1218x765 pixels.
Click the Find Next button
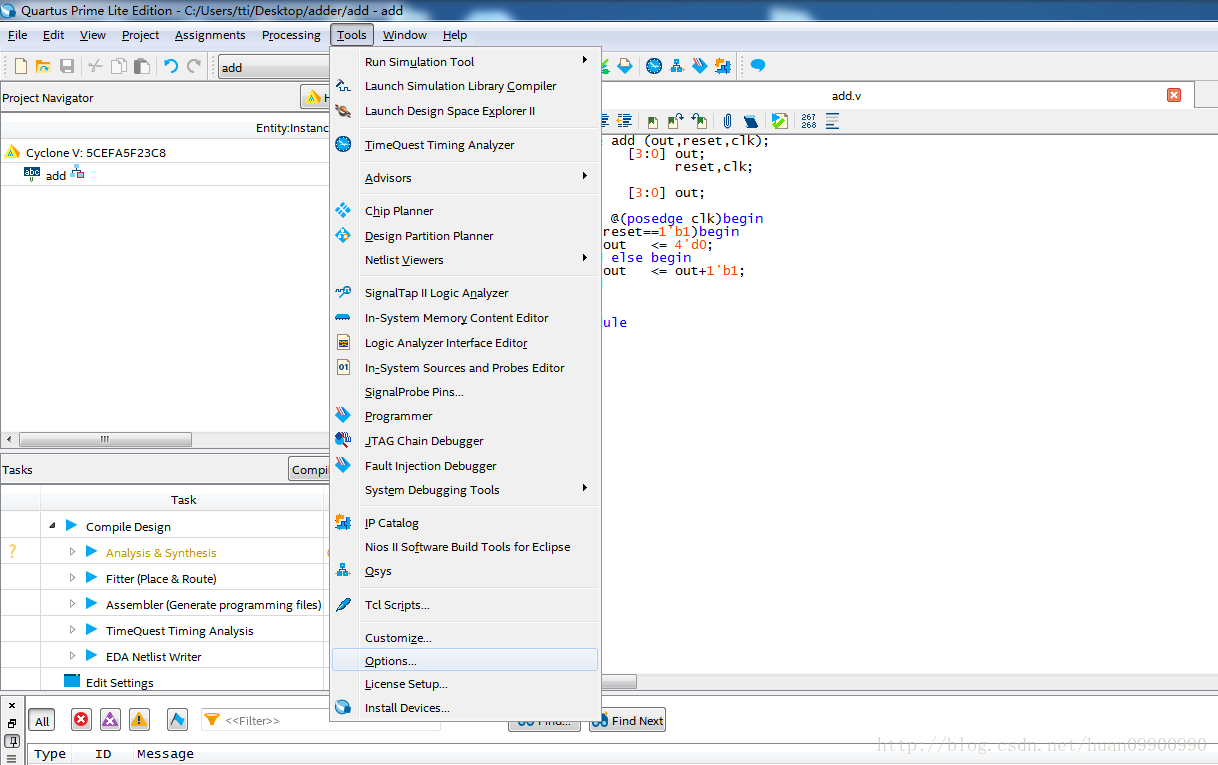(627, 720)
